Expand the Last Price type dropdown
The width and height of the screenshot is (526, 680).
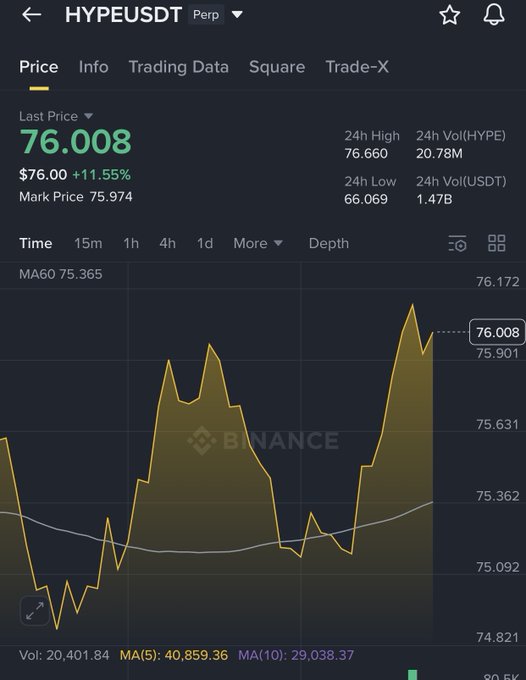click(x=88, y=116)
